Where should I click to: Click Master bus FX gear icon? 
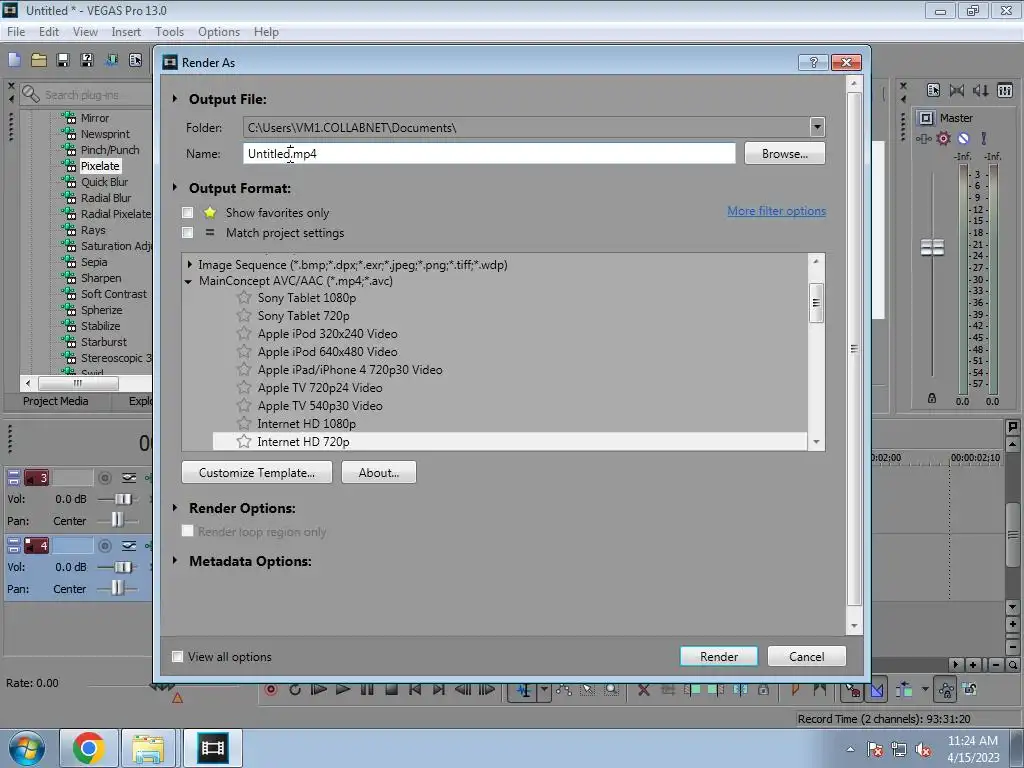943,138
